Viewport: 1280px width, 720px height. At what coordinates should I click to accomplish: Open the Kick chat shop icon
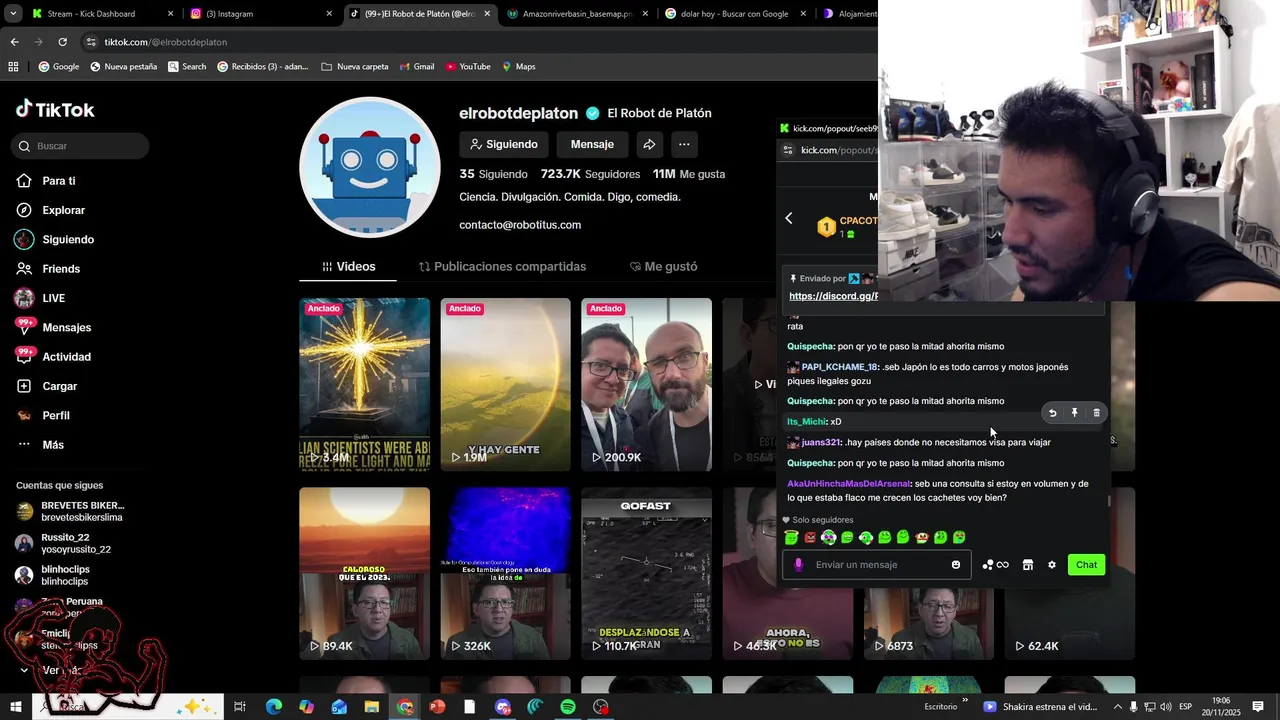[1027, 565]
